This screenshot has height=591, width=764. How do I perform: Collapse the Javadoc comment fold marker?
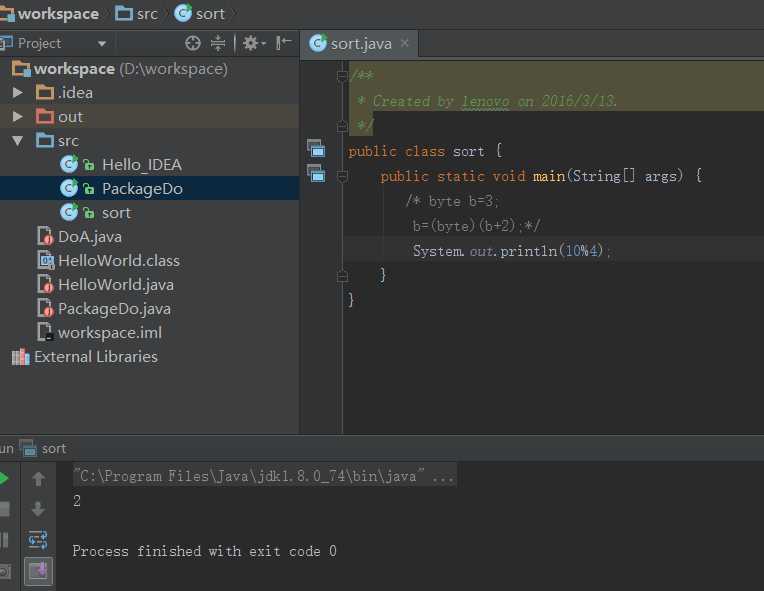pyautogui.click(x=342, y=76)
